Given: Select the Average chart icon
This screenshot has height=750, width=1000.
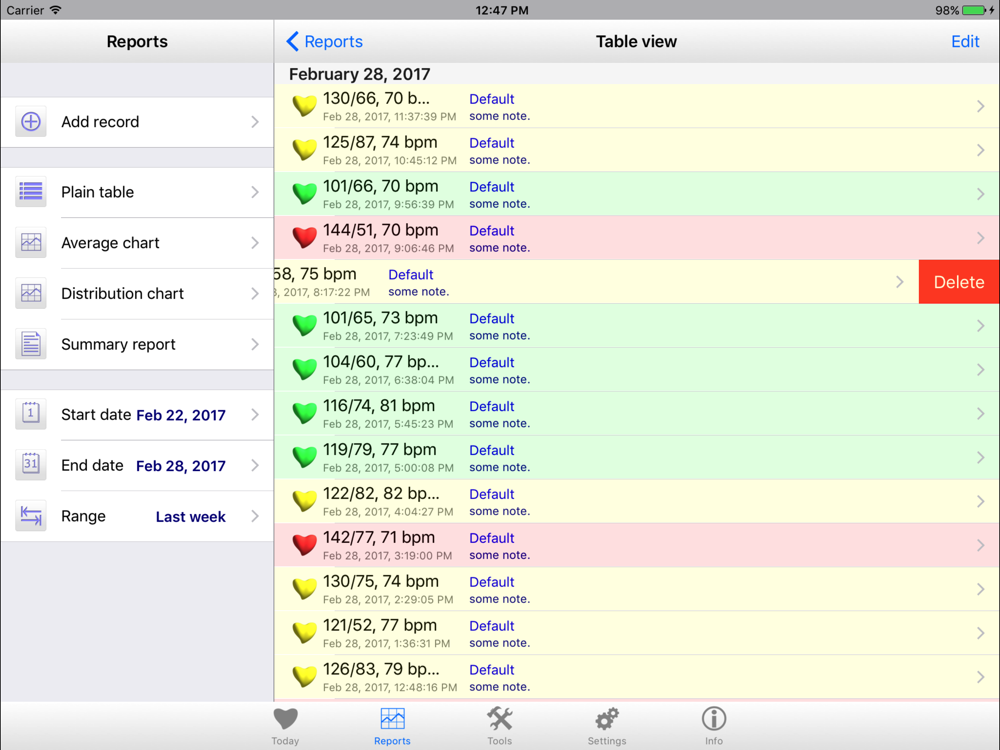Looking at the screenshot, I should click(31, 243).
